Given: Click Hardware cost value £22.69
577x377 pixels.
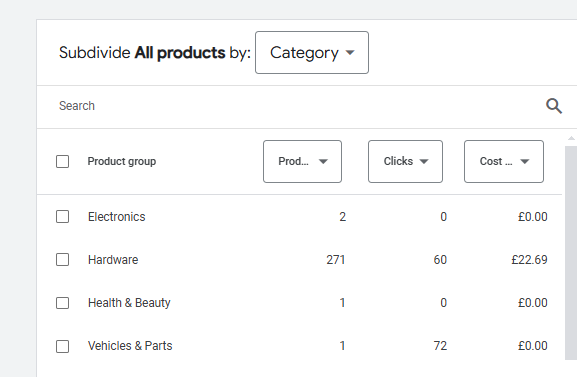Looking at the screenshot, I should [x=529, y=260].
